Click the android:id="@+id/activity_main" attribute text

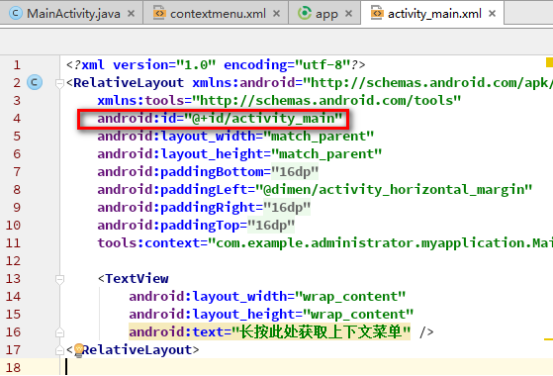coord(220,119)
